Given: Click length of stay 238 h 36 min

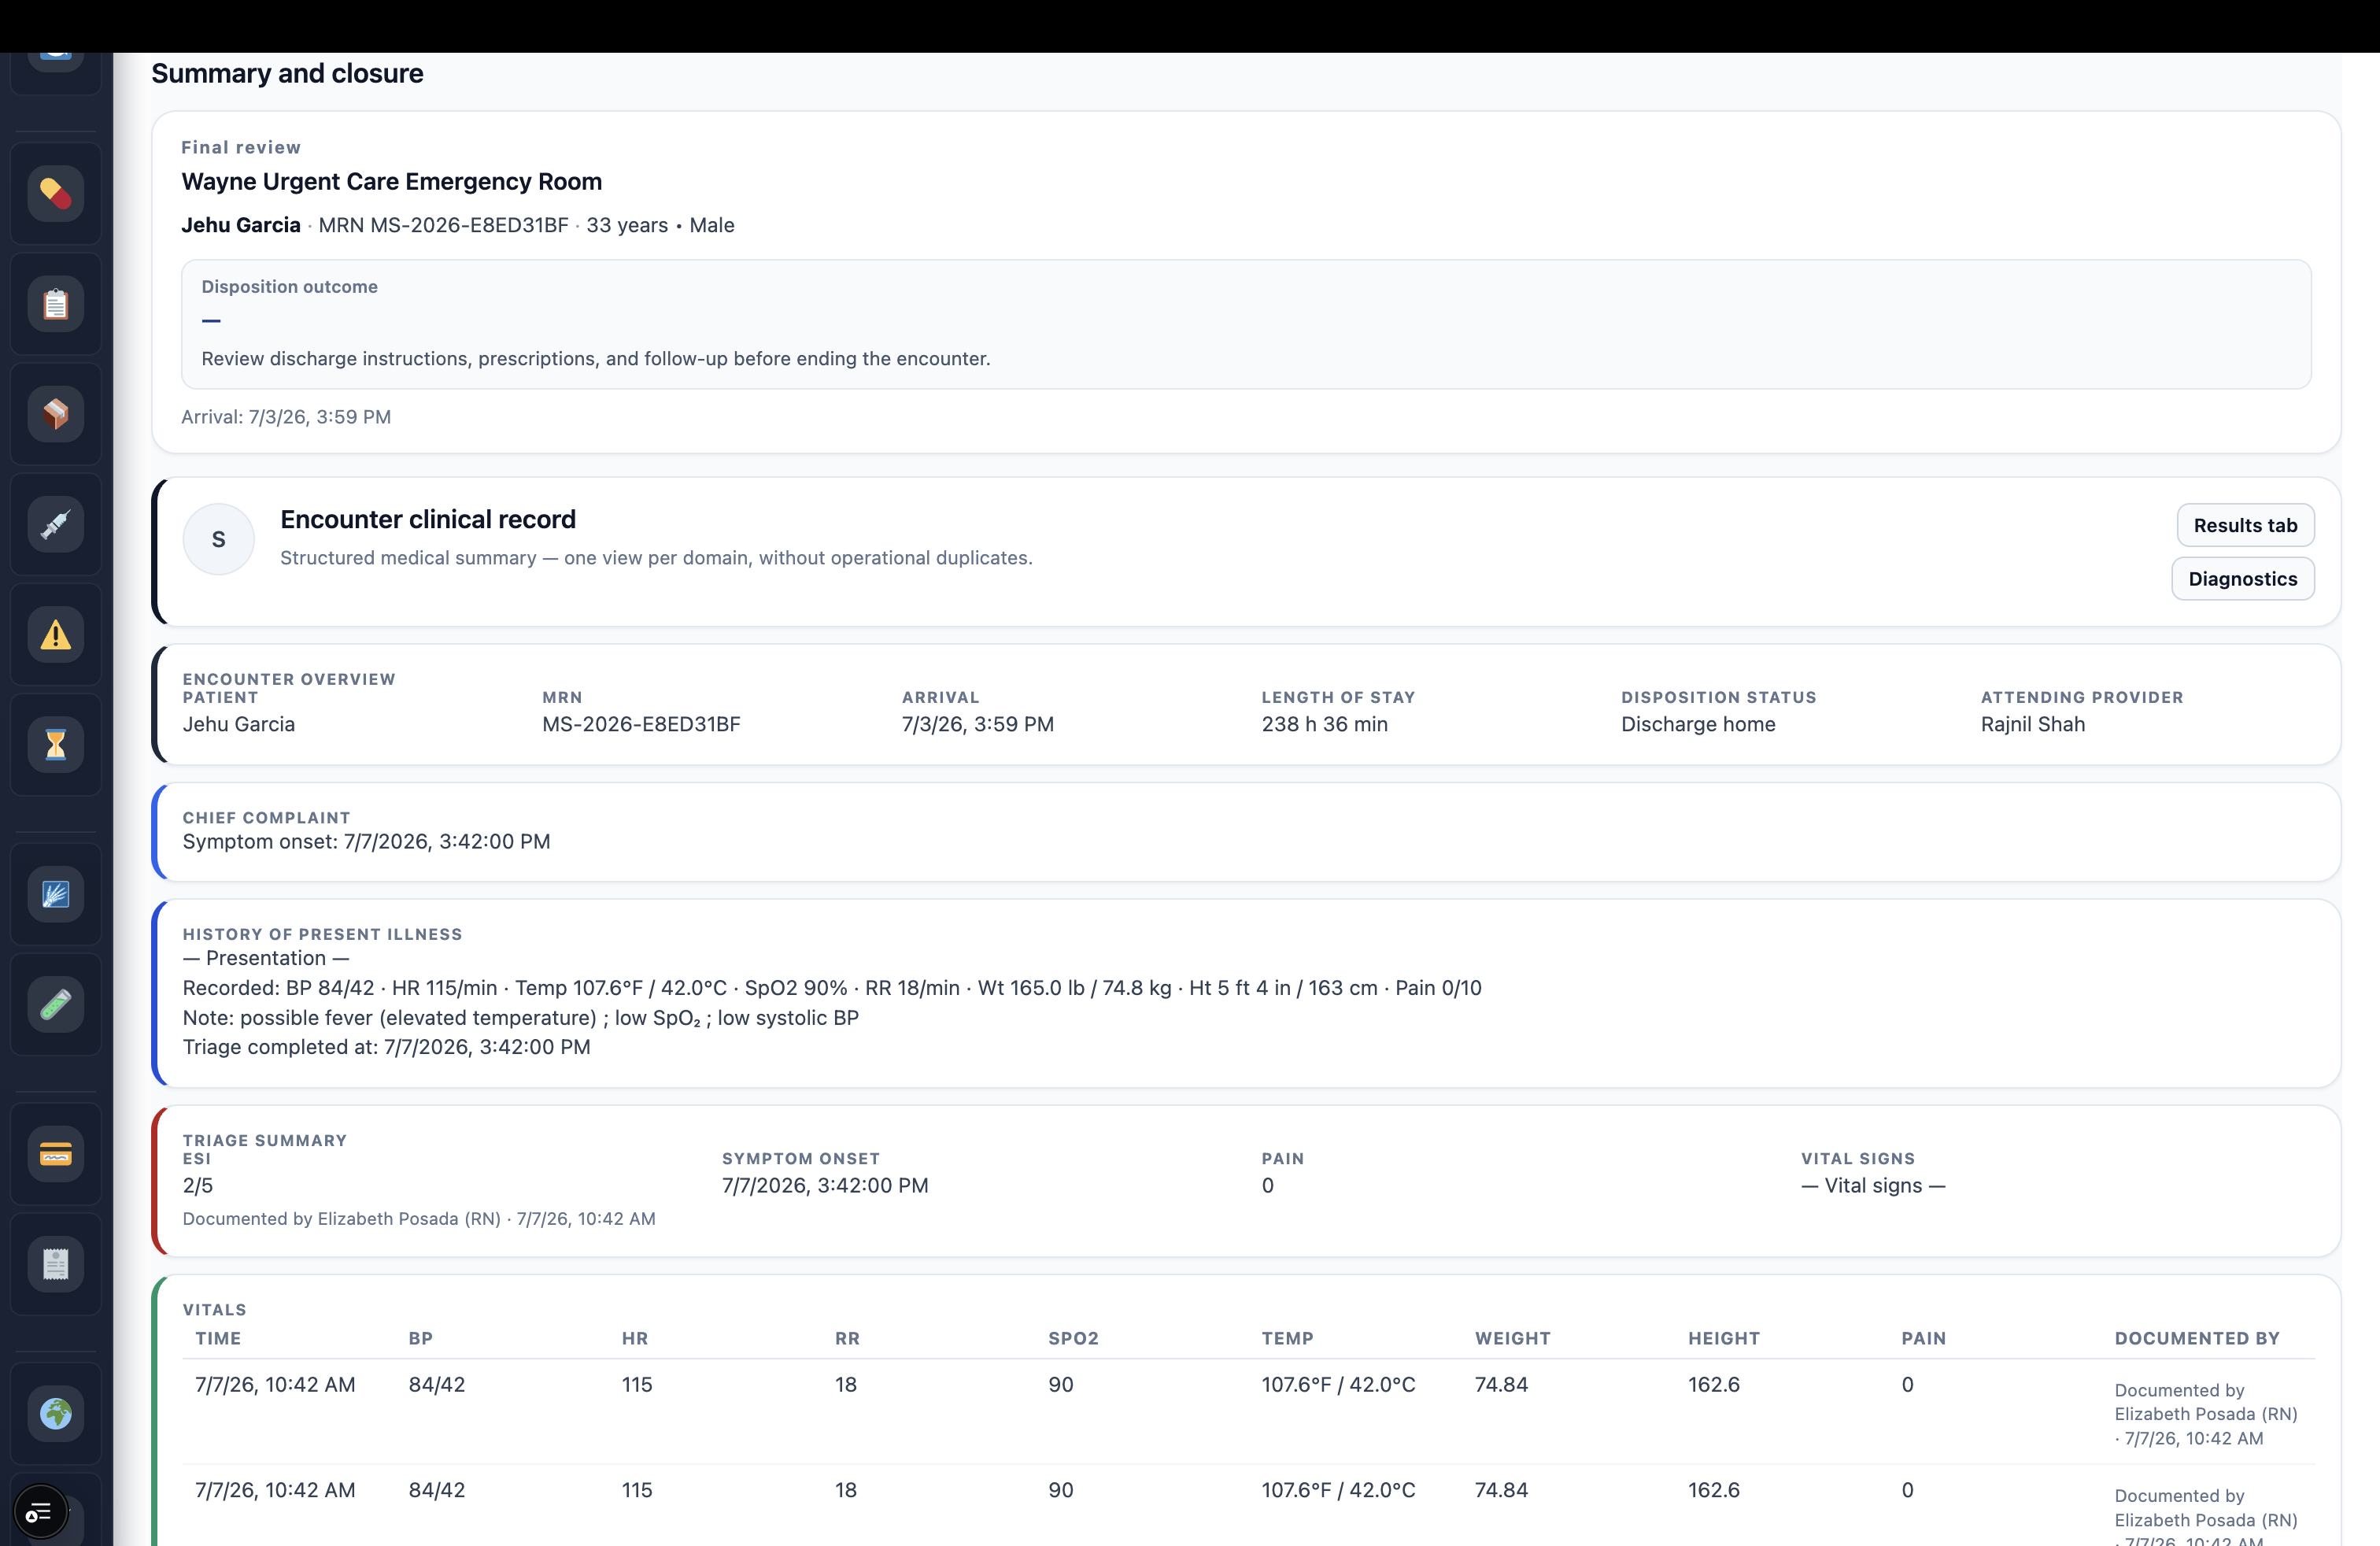Looking at the screenshot, I should click(1324, 724).
